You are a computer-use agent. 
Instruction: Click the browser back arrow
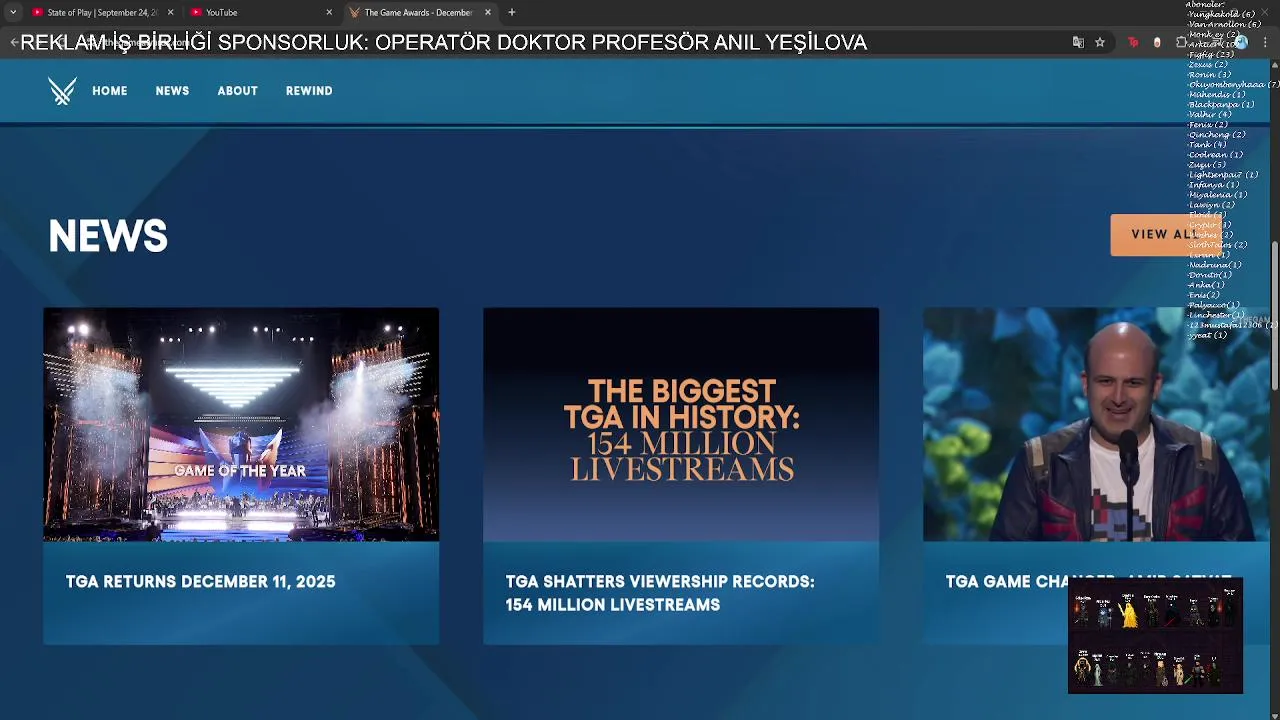[x=13, y=42]
